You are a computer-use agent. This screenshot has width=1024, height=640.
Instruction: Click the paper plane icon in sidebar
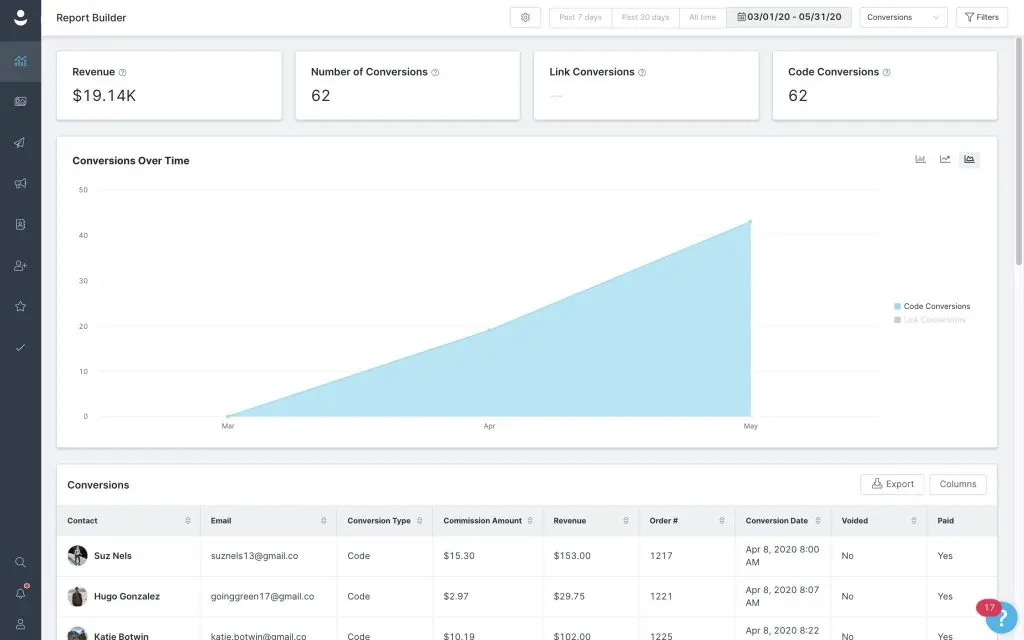click(x=20, y=143)
